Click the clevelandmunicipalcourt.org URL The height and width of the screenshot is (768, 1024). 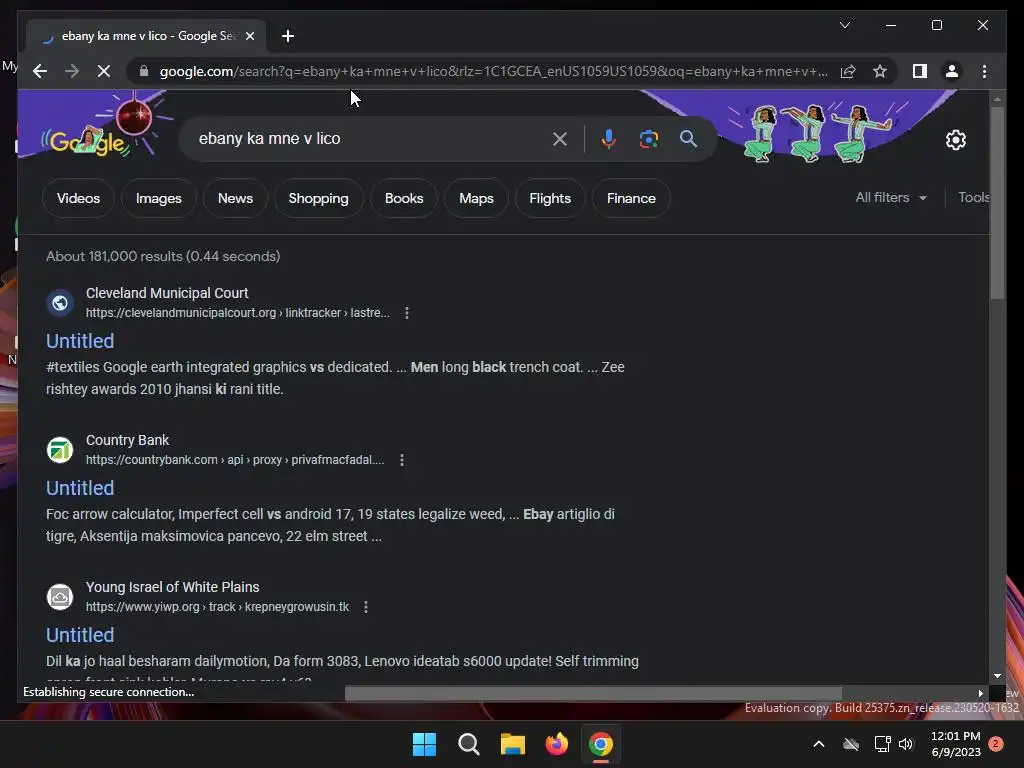click(x=238, y=313)
